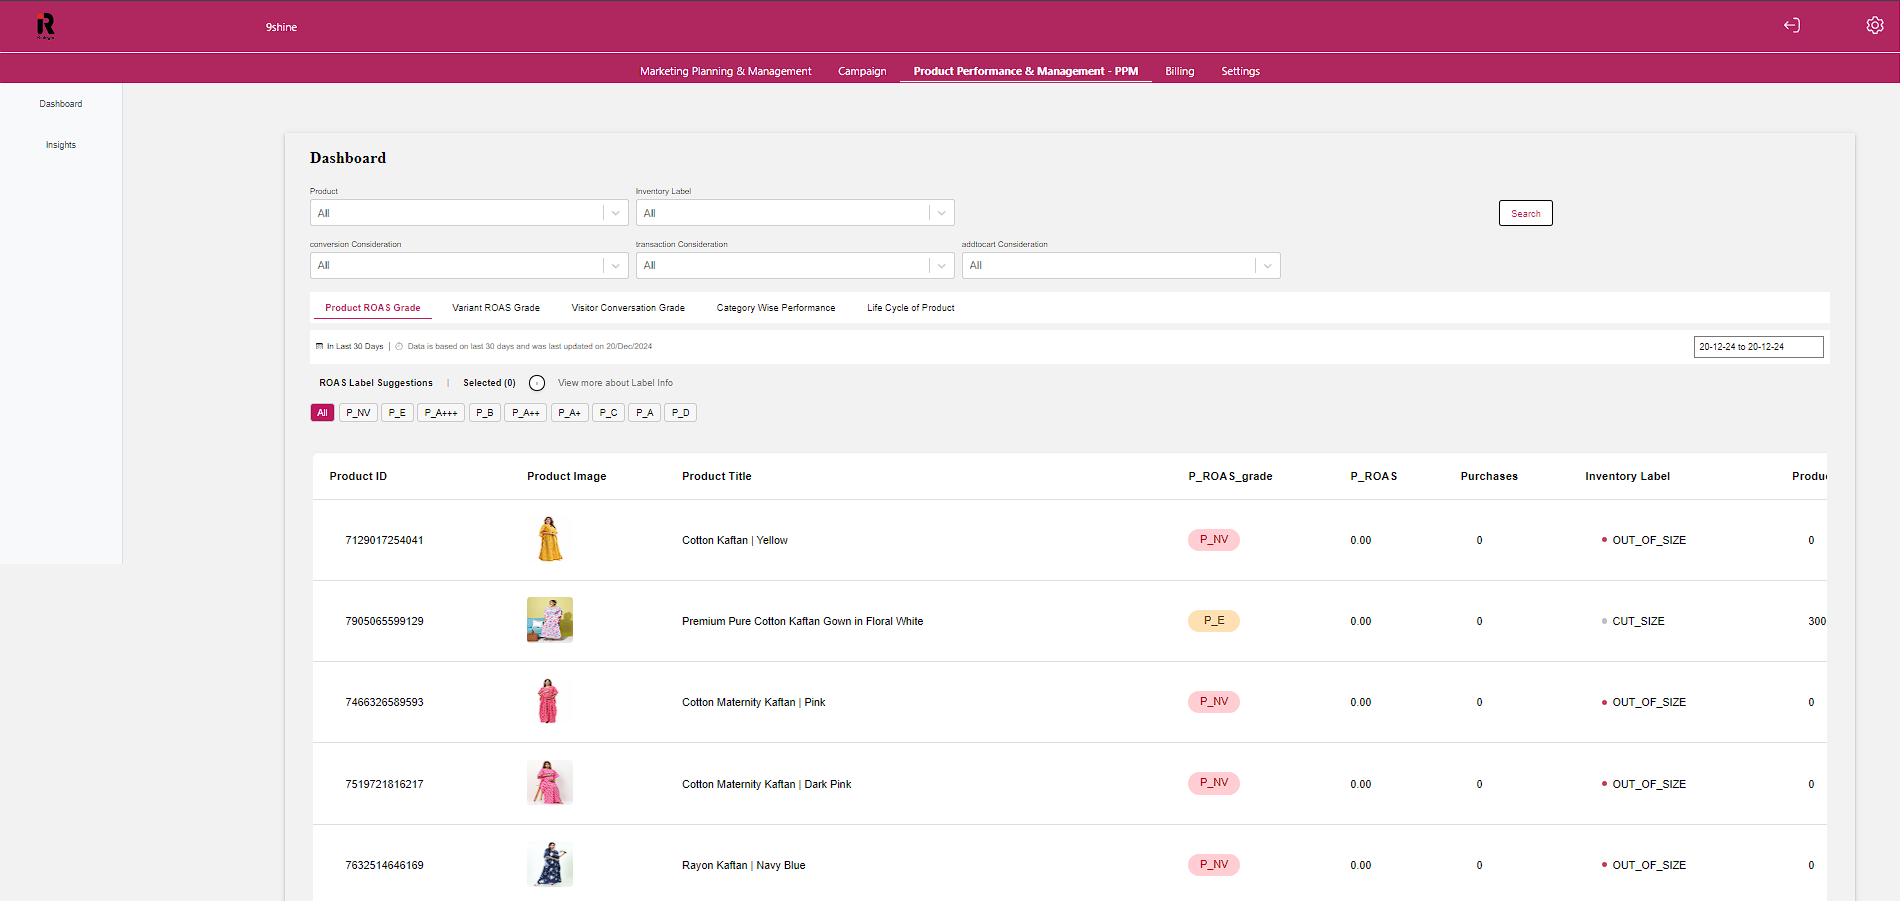
Task: Switch to Life Cycle of Product tab
Action: (911, 308)
